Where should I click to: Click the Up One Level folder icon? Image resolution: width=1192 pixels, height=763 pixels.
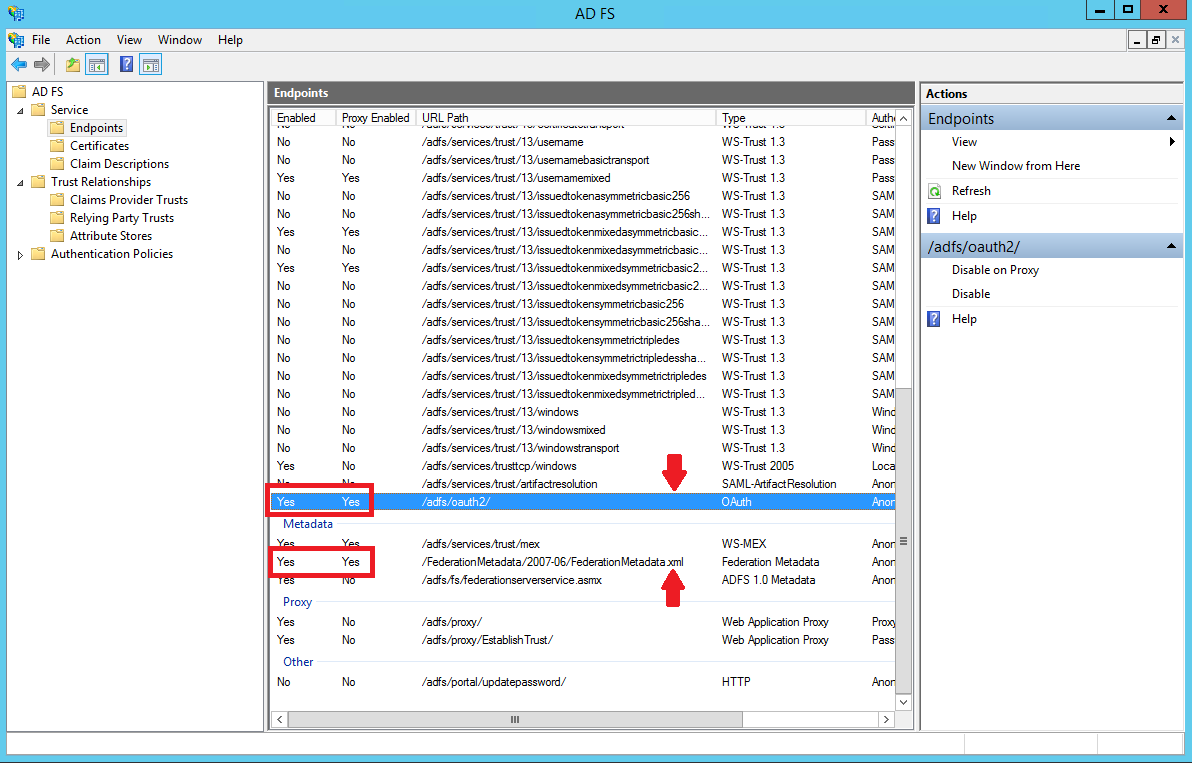(x=72, y=65)
